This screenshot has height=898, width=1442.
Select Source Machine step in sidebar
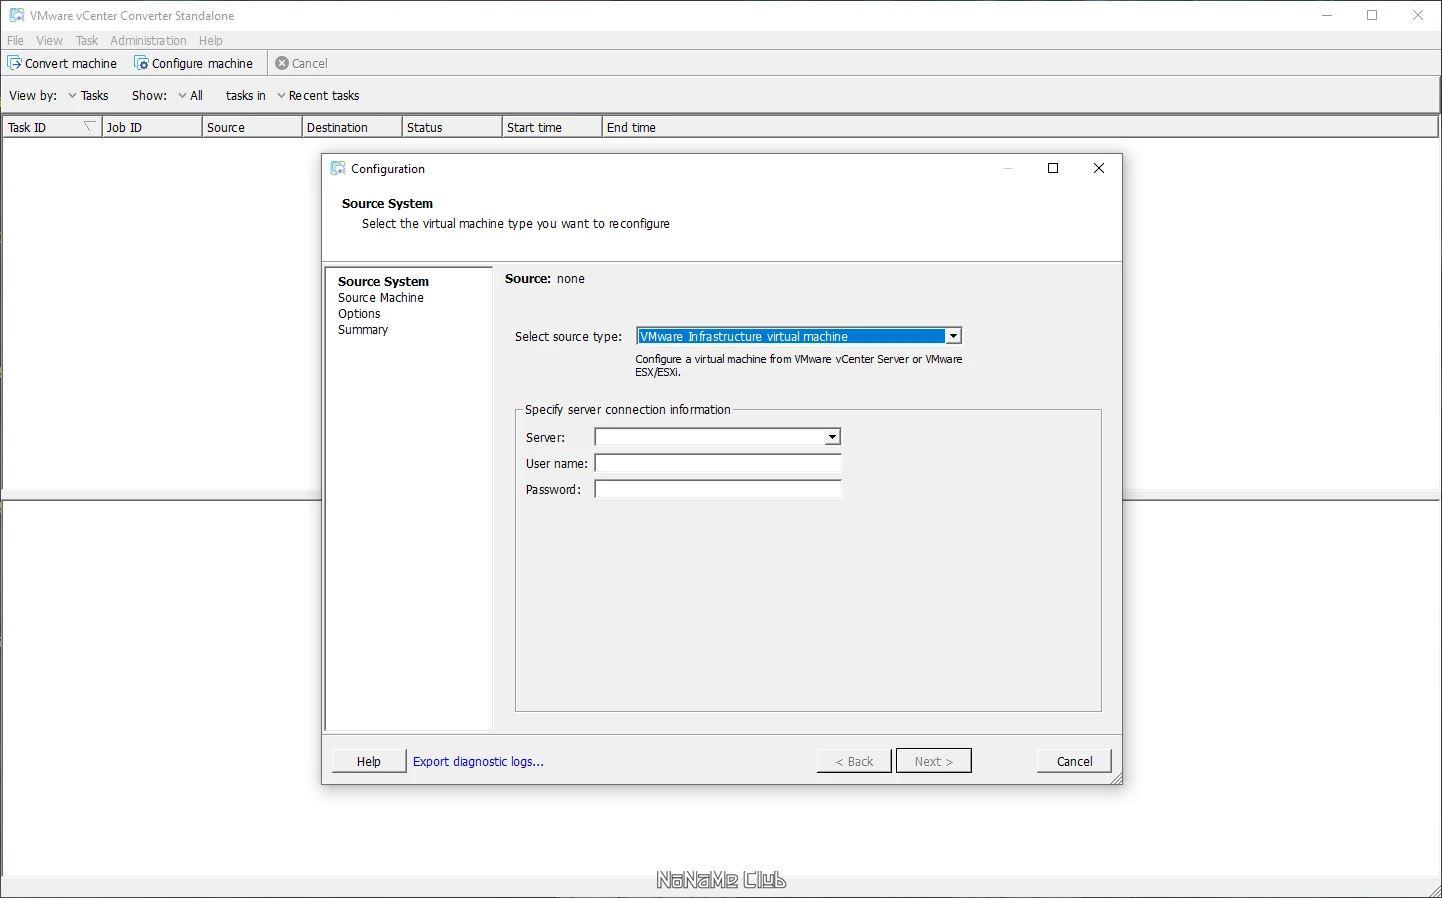[x=381, y=298]
